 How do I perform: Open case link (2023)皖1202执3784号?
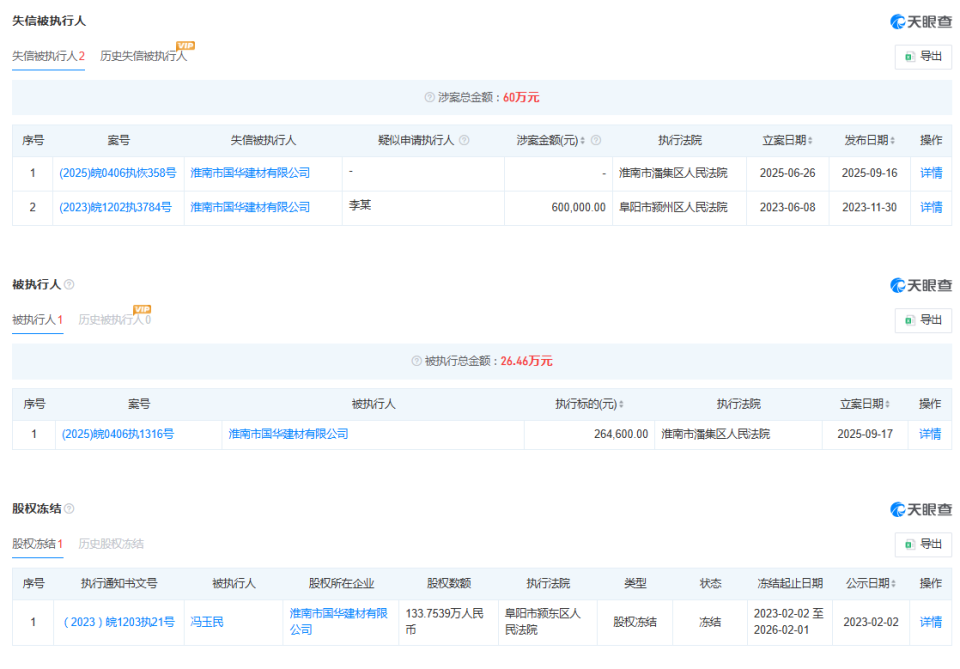coord(117,207)
